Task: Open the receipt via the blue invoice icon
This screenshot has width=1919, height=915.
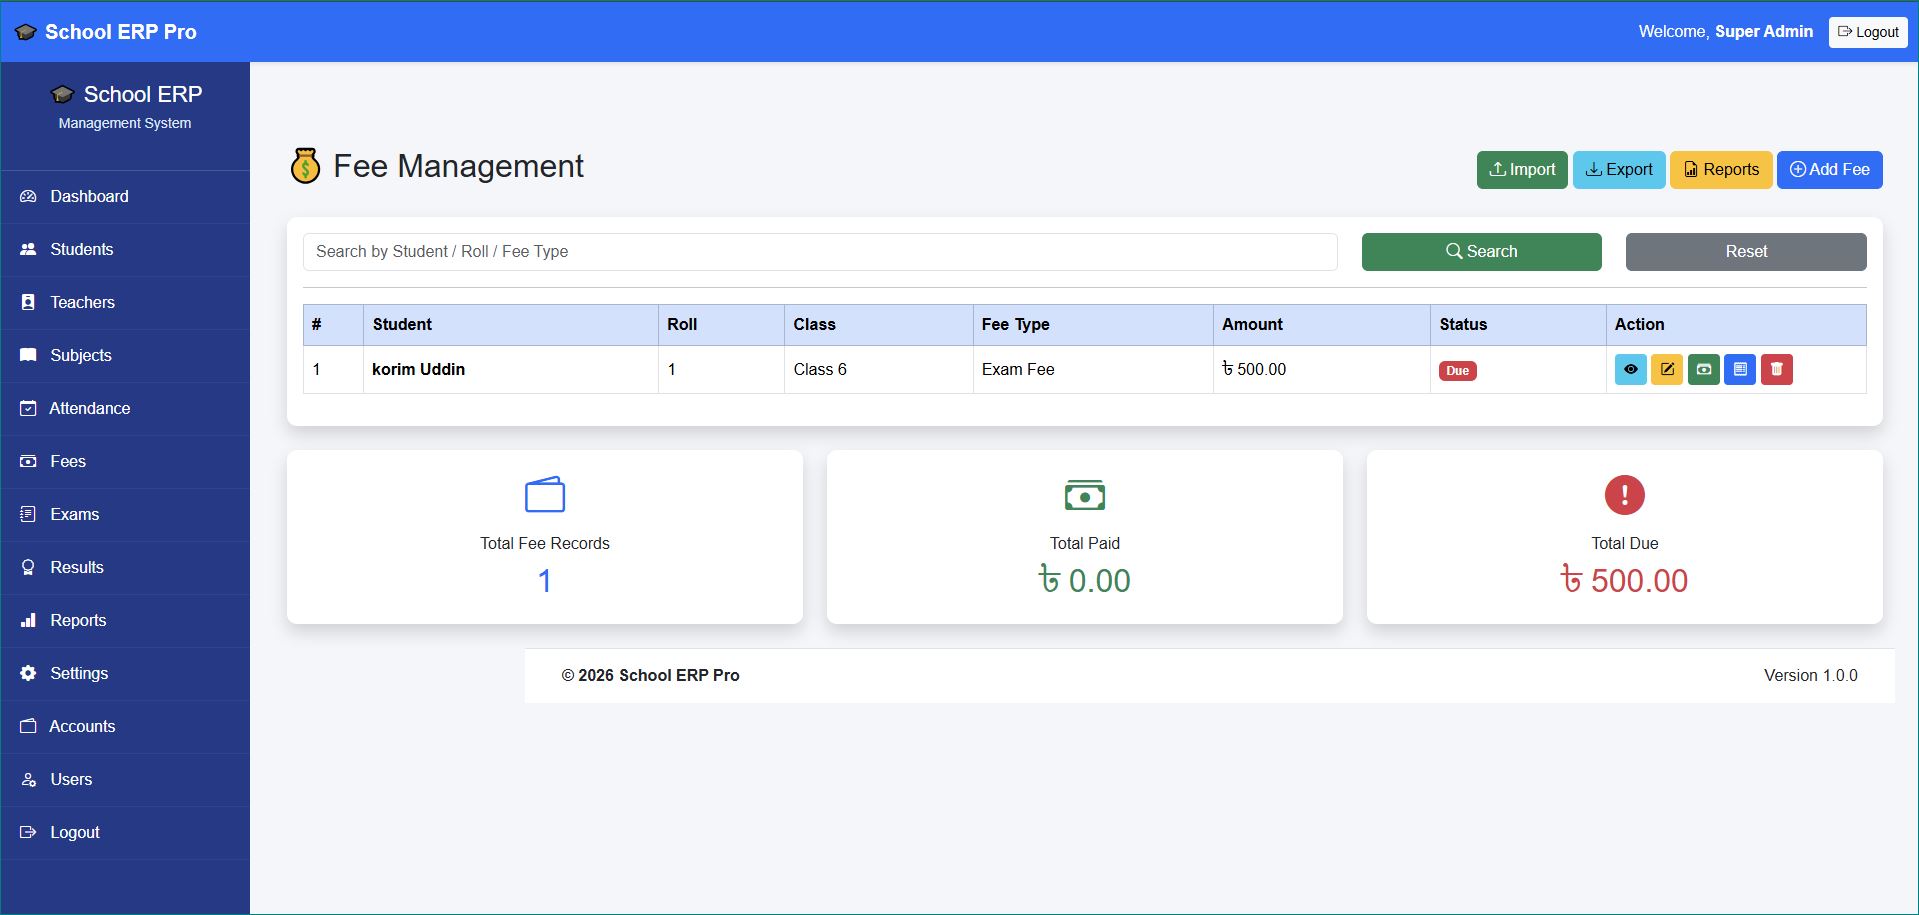Action: (1740, 370)
